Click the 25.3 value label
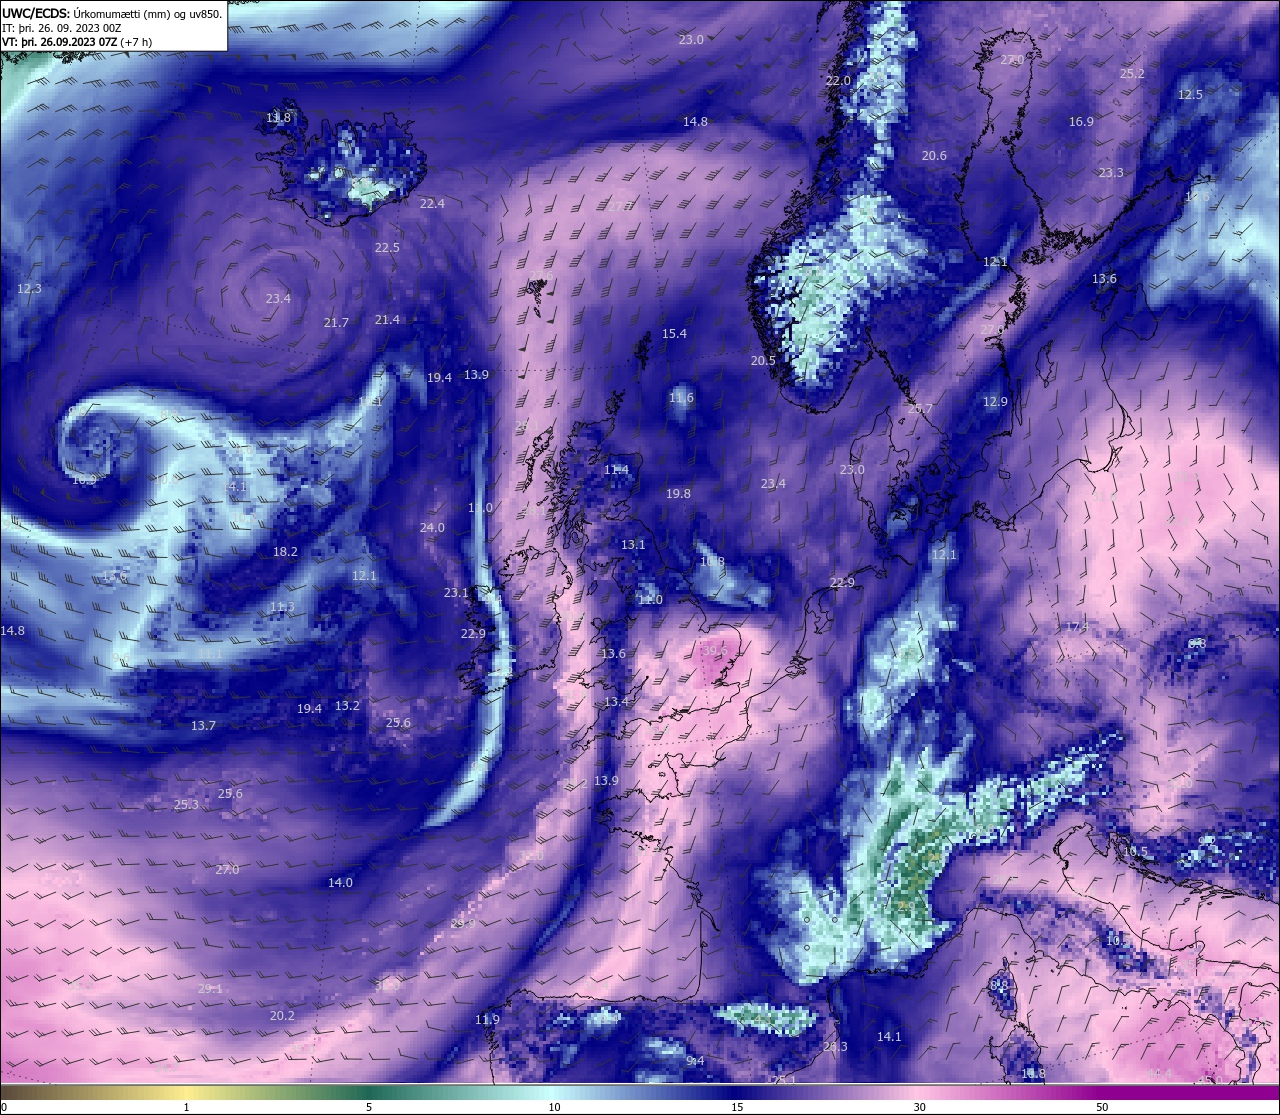This screenshot has width=1280, height=1115. click(x=186, y=805)
